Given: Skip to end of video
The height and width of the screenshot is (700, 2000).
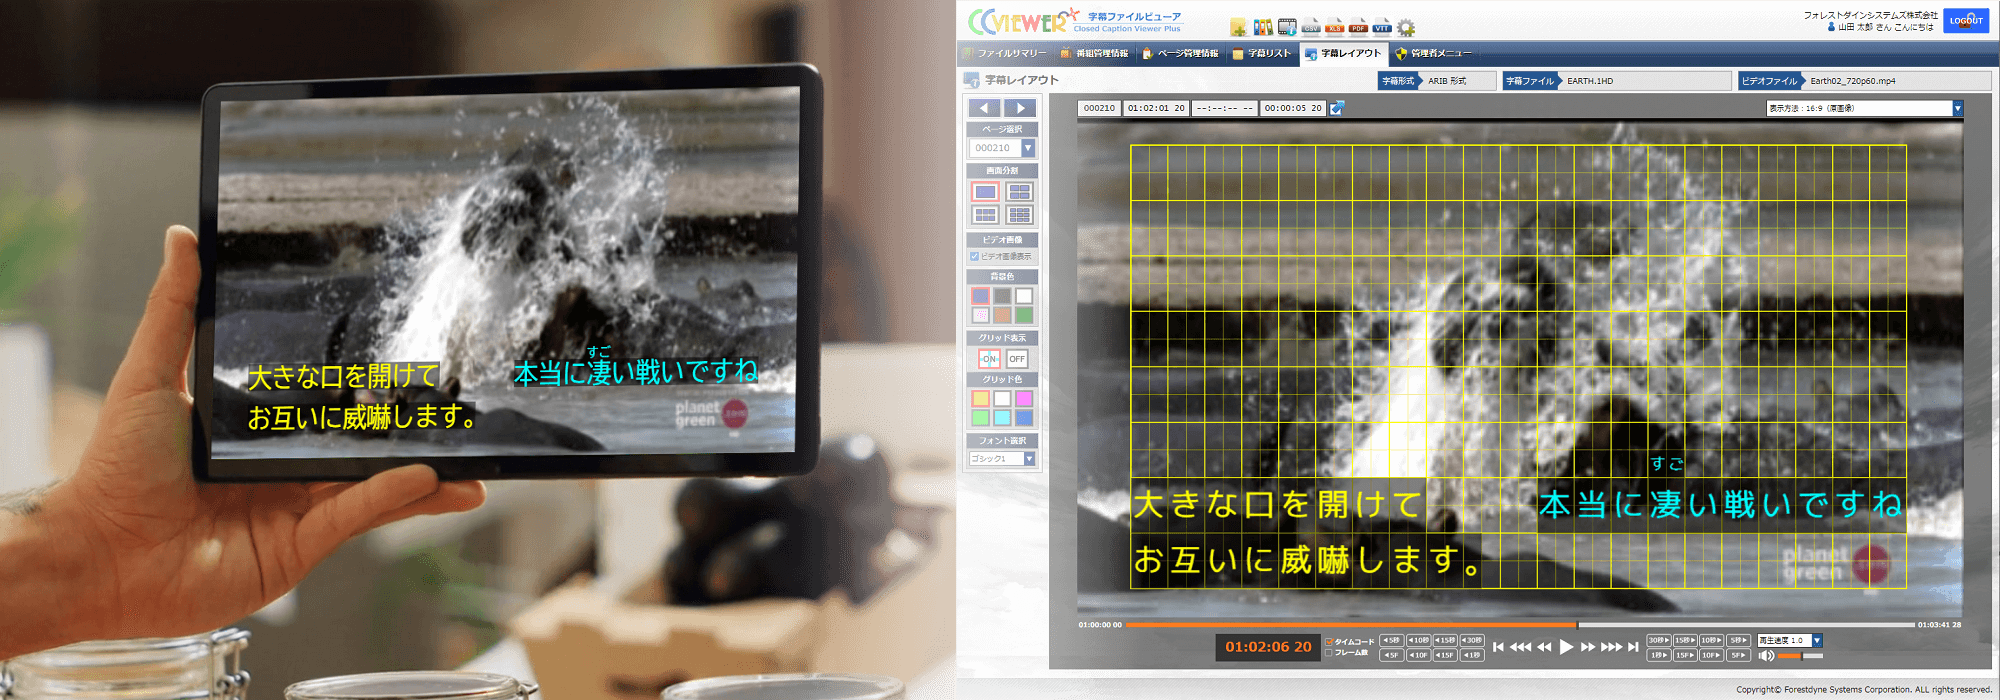Looking at the screenshot, I should click(x=1633, y=647).
